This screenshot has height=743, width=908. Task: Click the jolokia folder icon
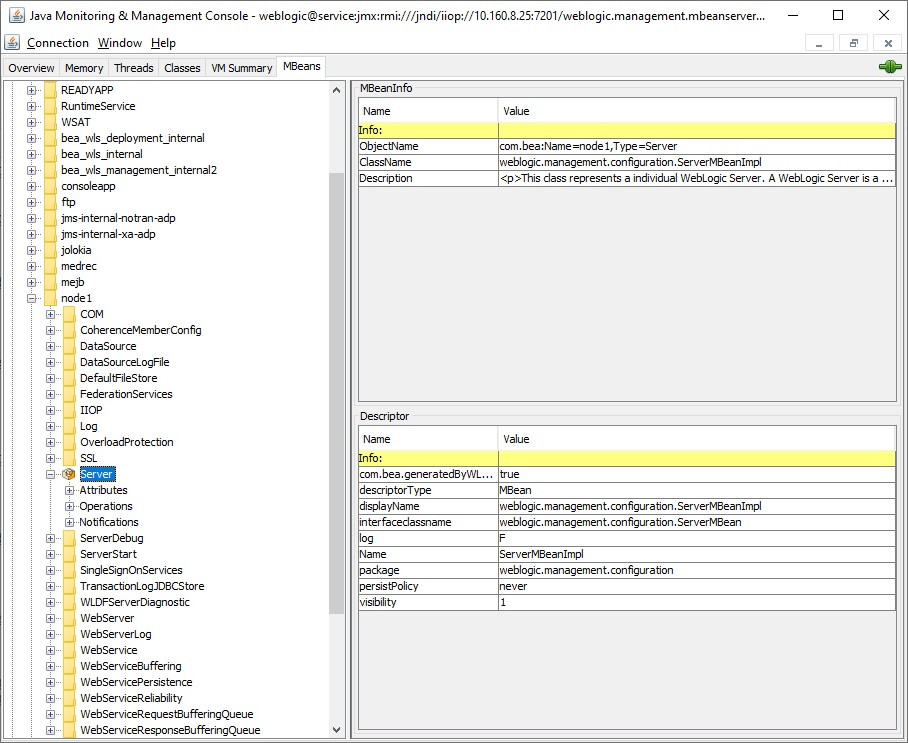coord(50,250)
